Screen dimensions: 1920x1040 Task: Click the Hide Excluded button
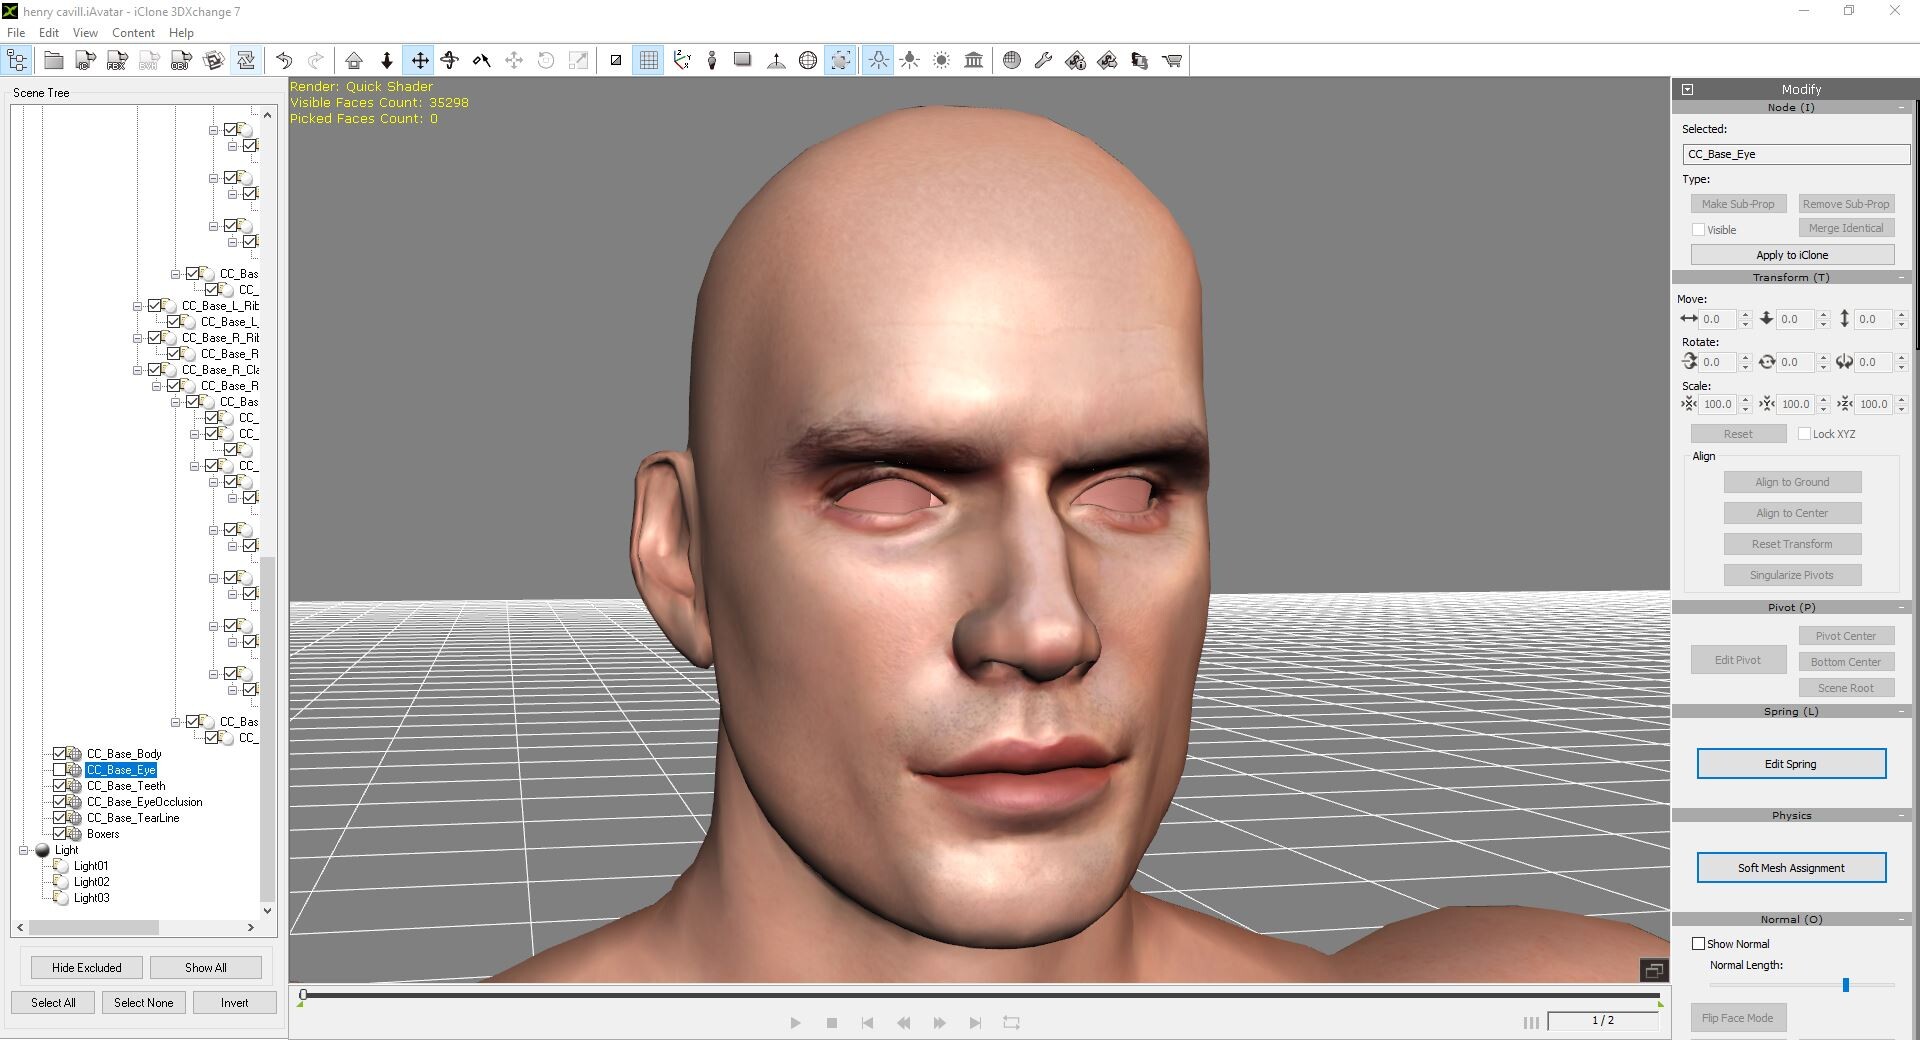[x=87, y=968]
